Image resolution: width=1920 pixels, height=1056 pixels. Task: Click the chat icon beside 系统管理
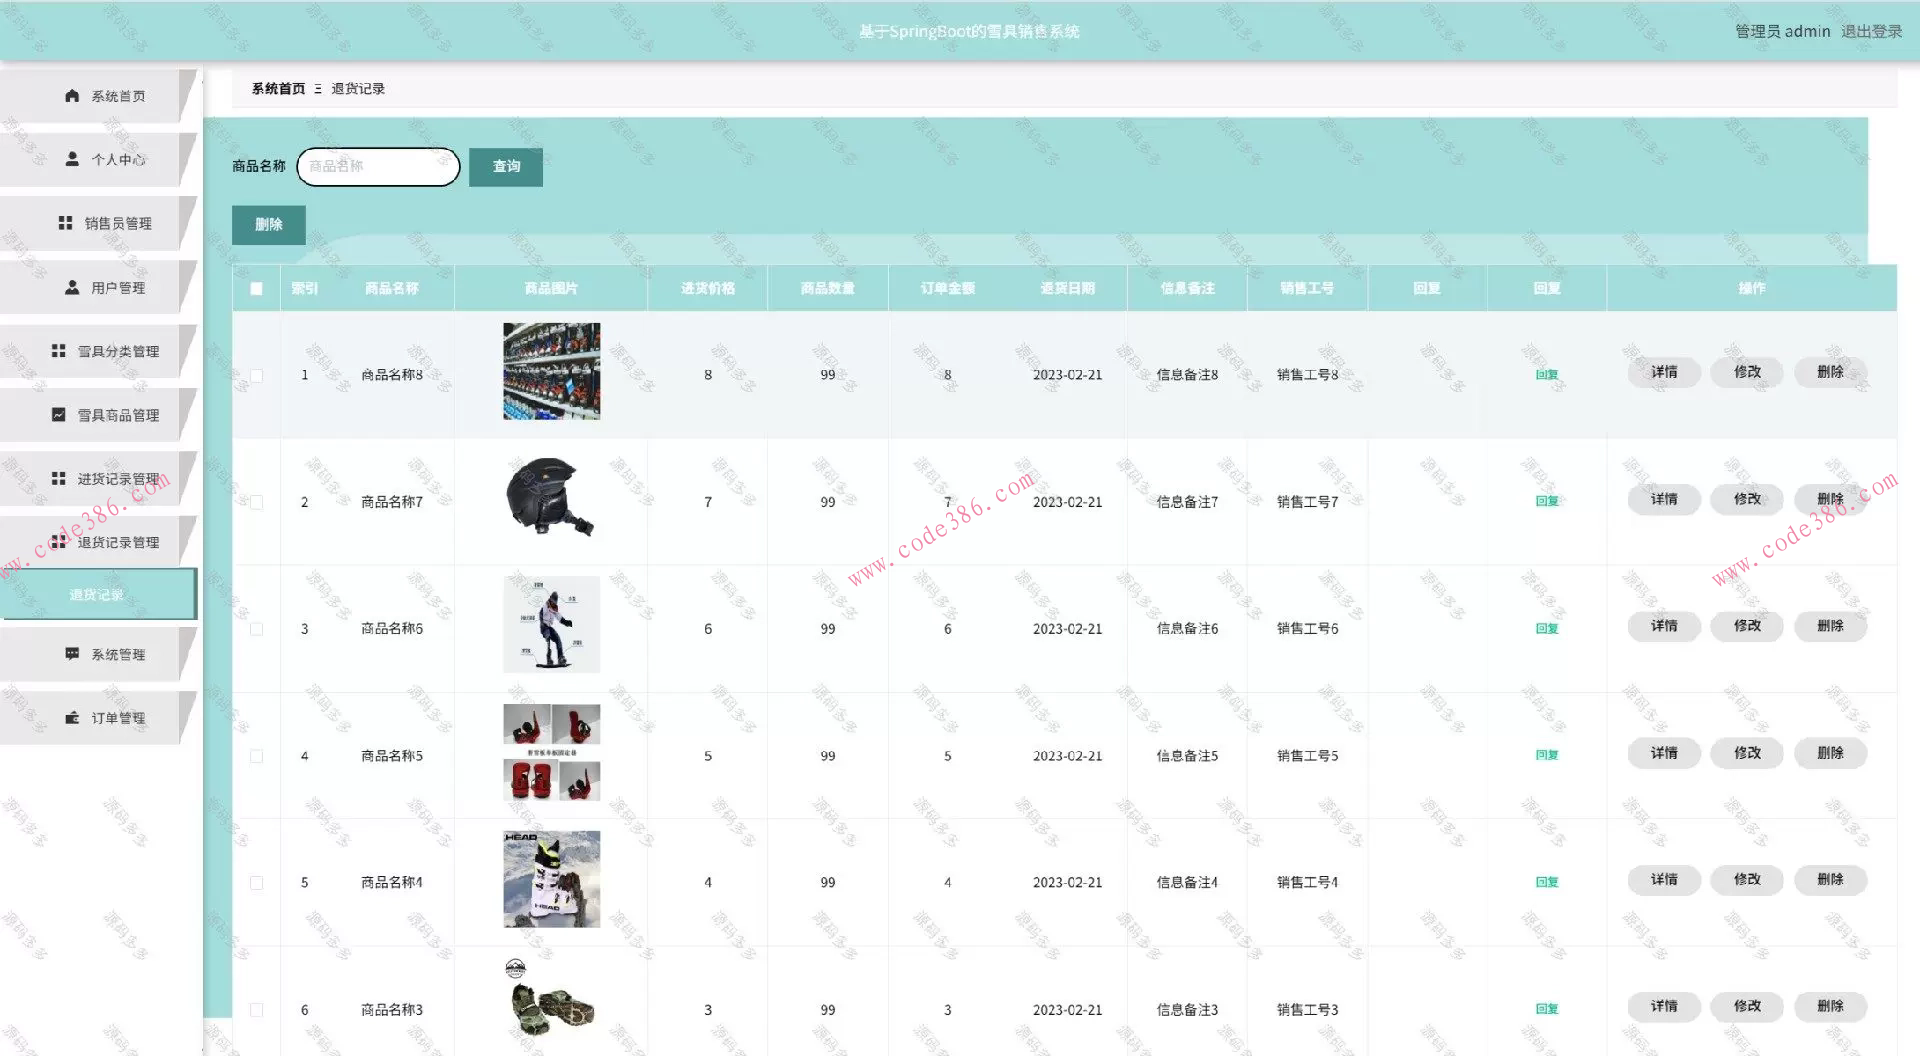(x=72, y=654)
